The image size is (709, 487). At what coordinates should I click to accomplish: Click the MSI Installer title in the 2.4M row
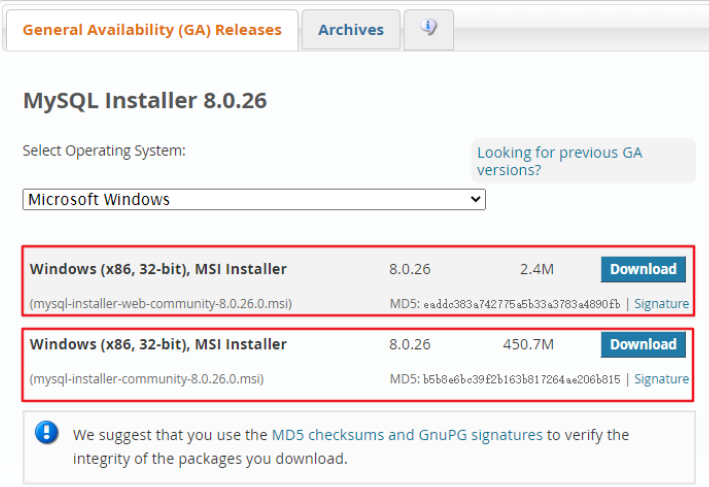[x=158, y=270]
